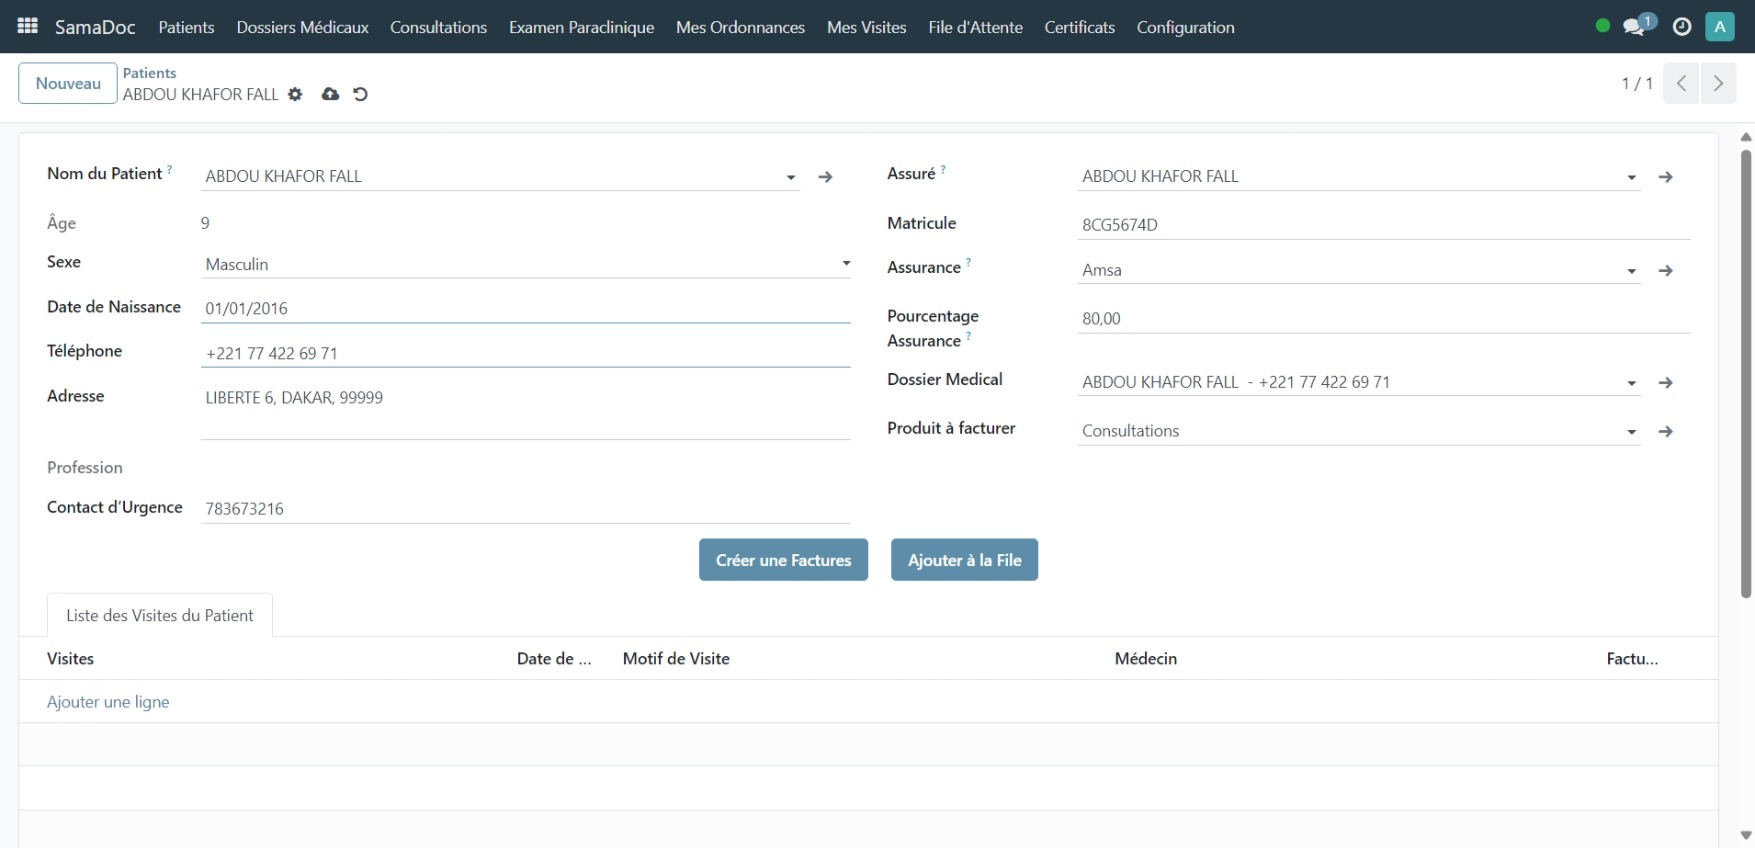Discard changes with the undo arrow icon
The width and height of the screenshot is (1755, 848).
tap(361, 94)
